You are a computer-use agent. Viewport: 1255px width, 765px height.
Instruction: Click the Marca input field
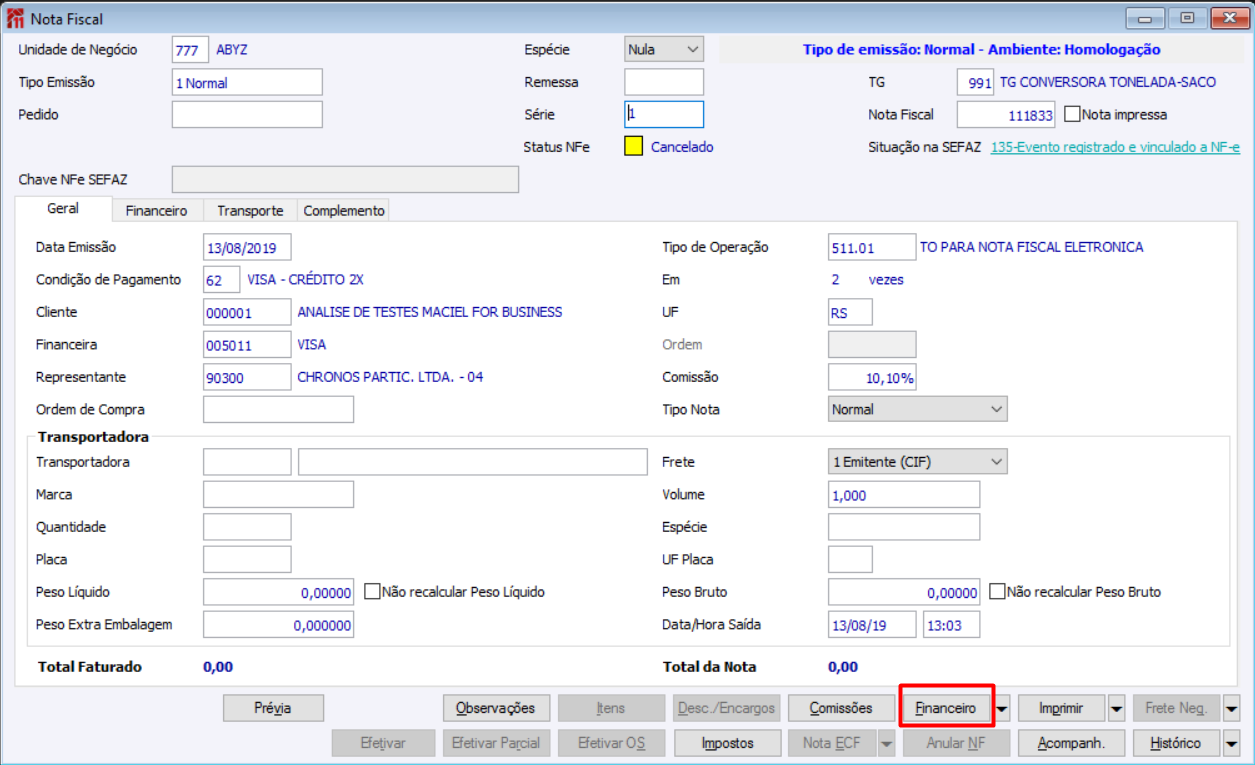point(278,494)
